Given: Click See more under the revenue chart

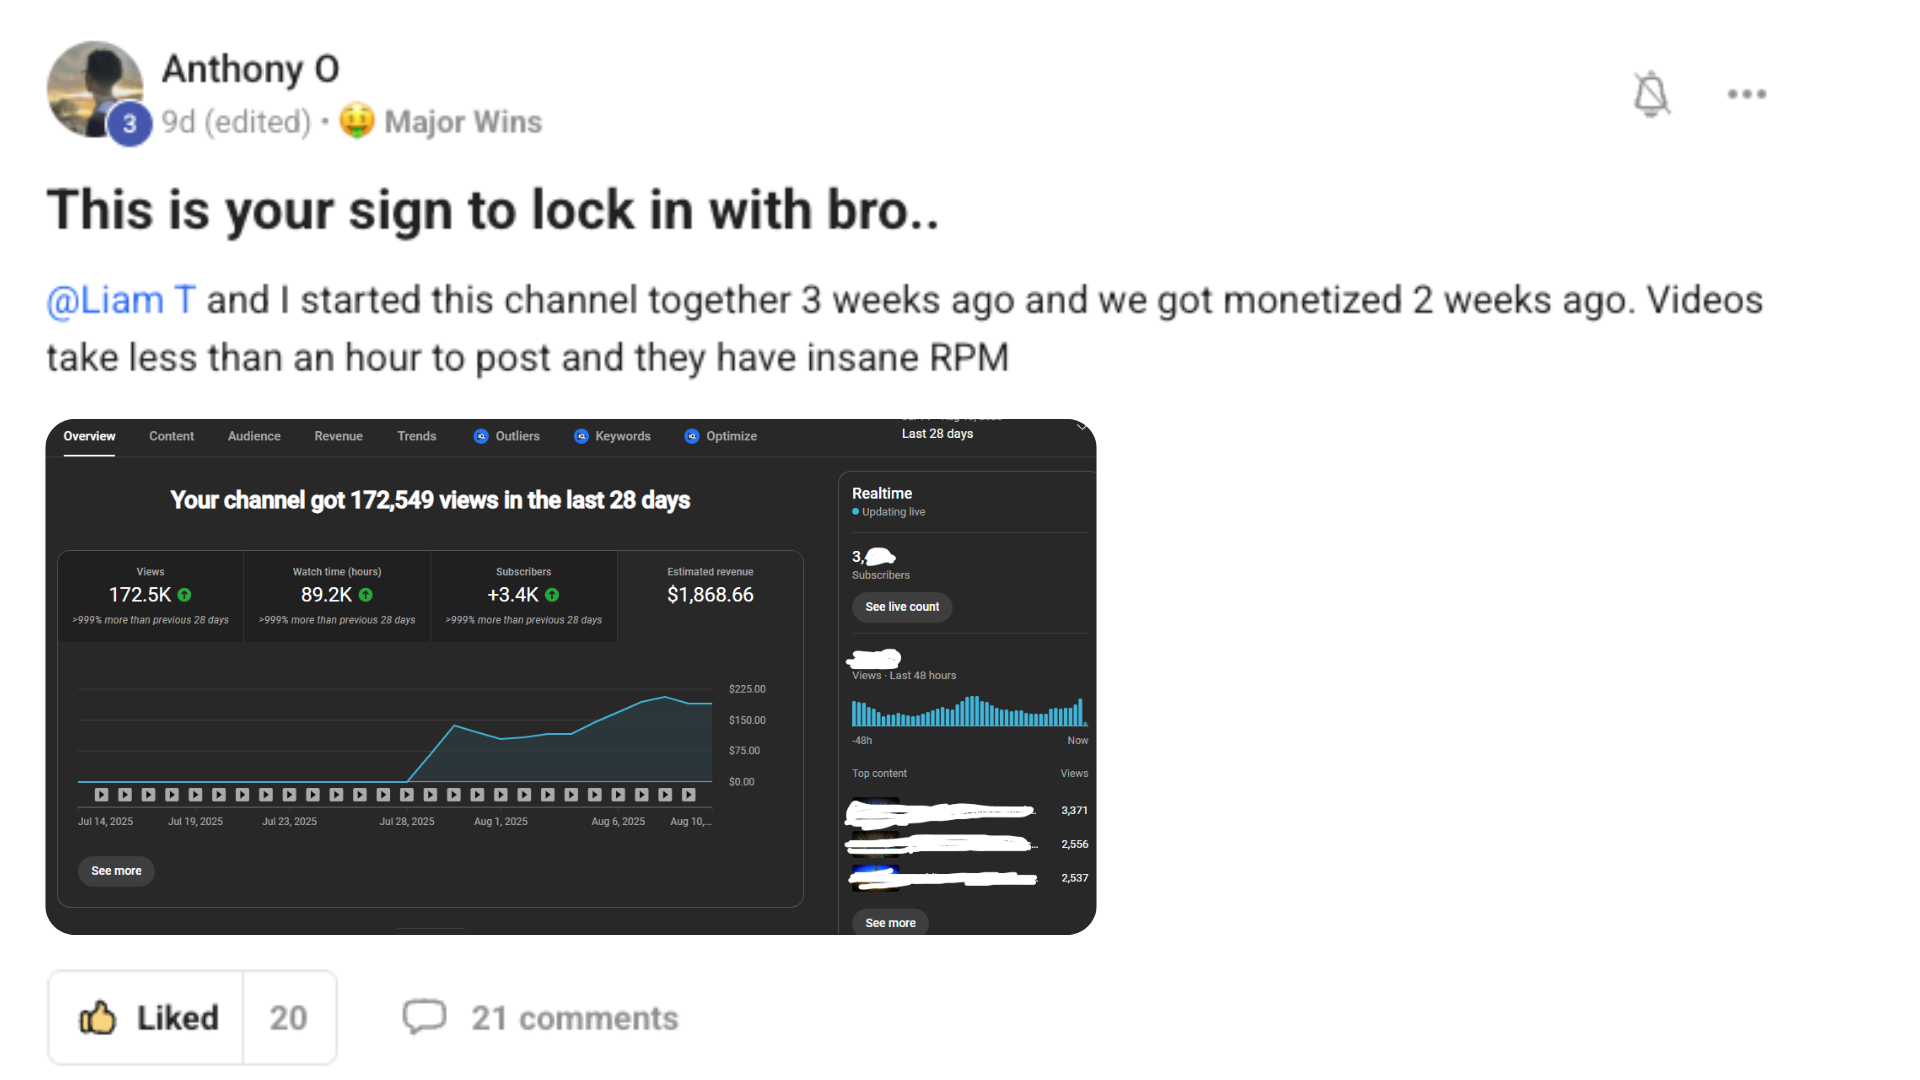Looking at the screenshot, I should (x=116, y=871).
